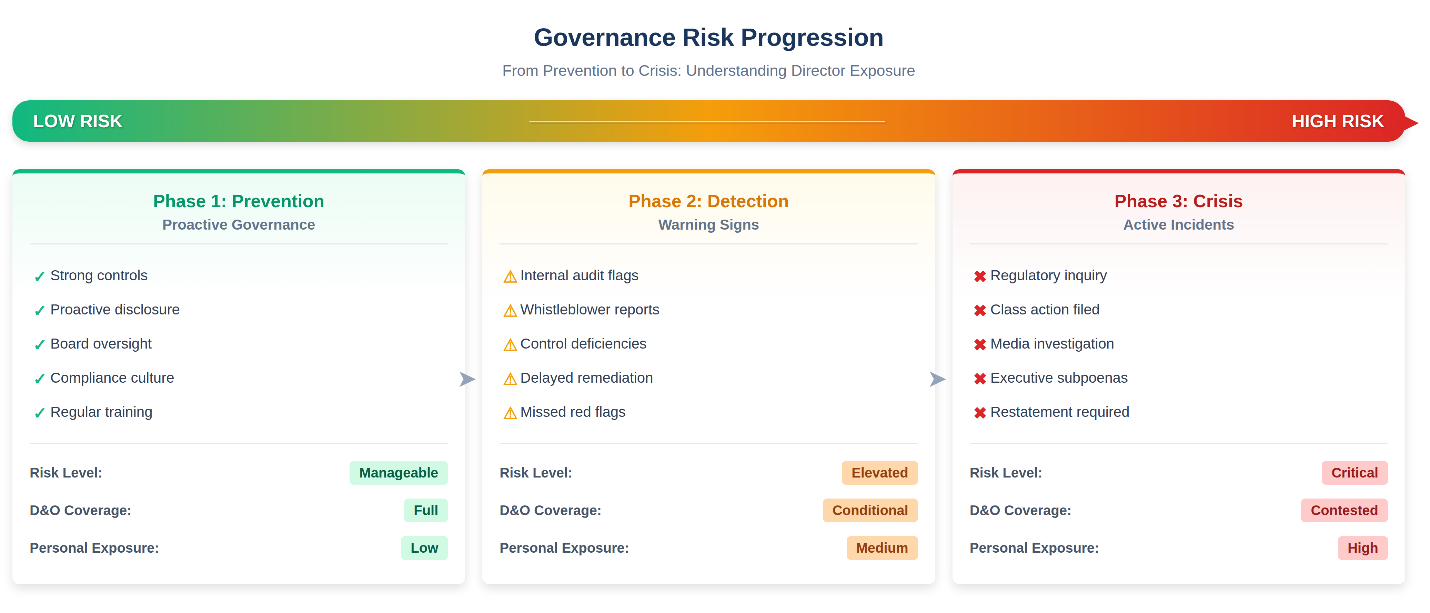Click the warning triangle beside Internal audit flags
1430x613 pixels.
point(510,276)
